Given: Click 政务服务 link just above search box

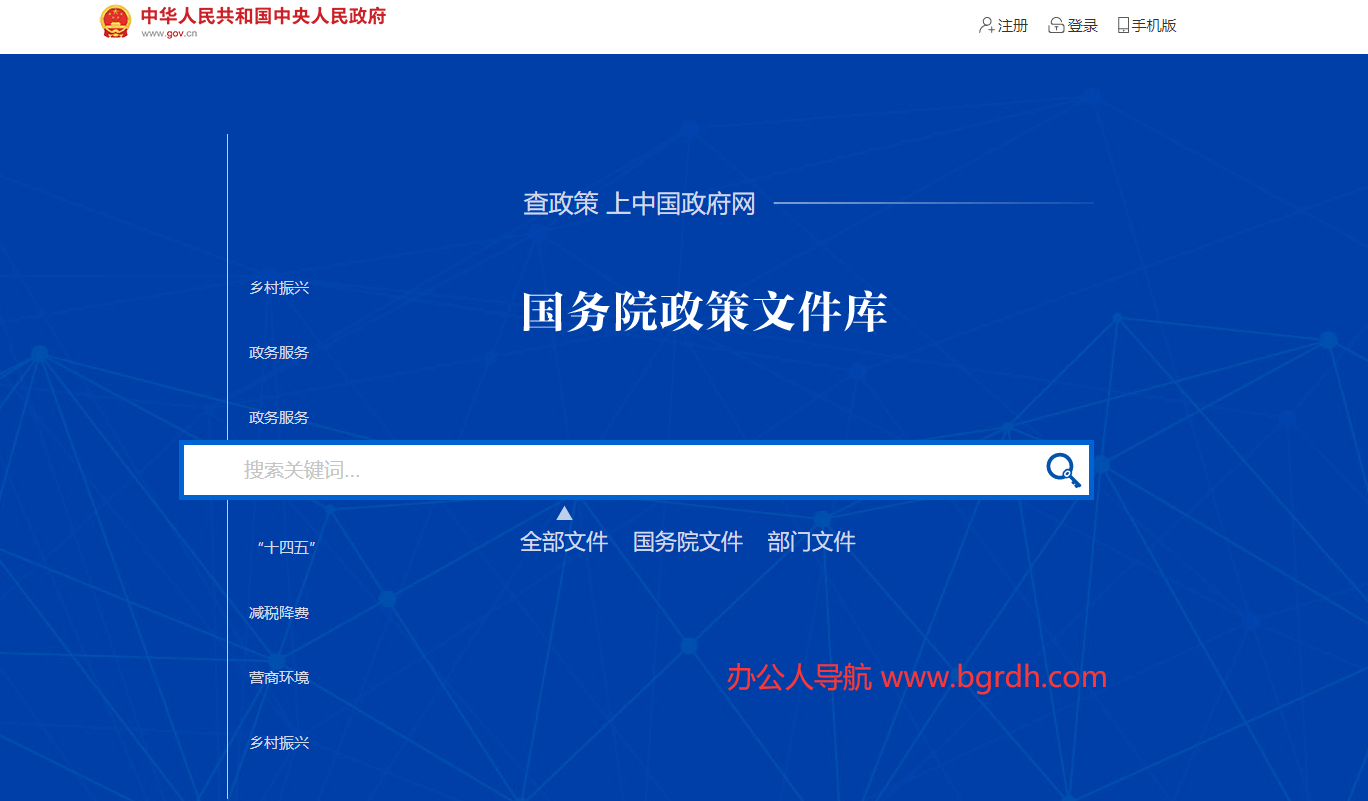Looking at the screenshot, I should coord(279,418).
